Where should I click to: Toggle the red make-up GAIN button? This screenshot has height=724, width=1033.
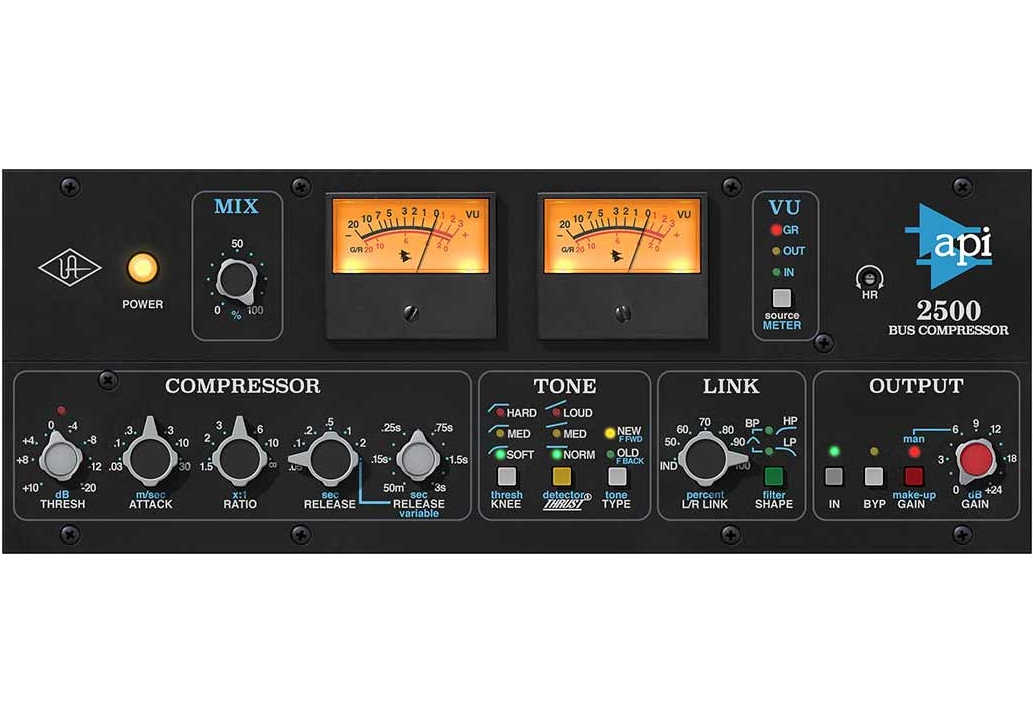[914, 476]
